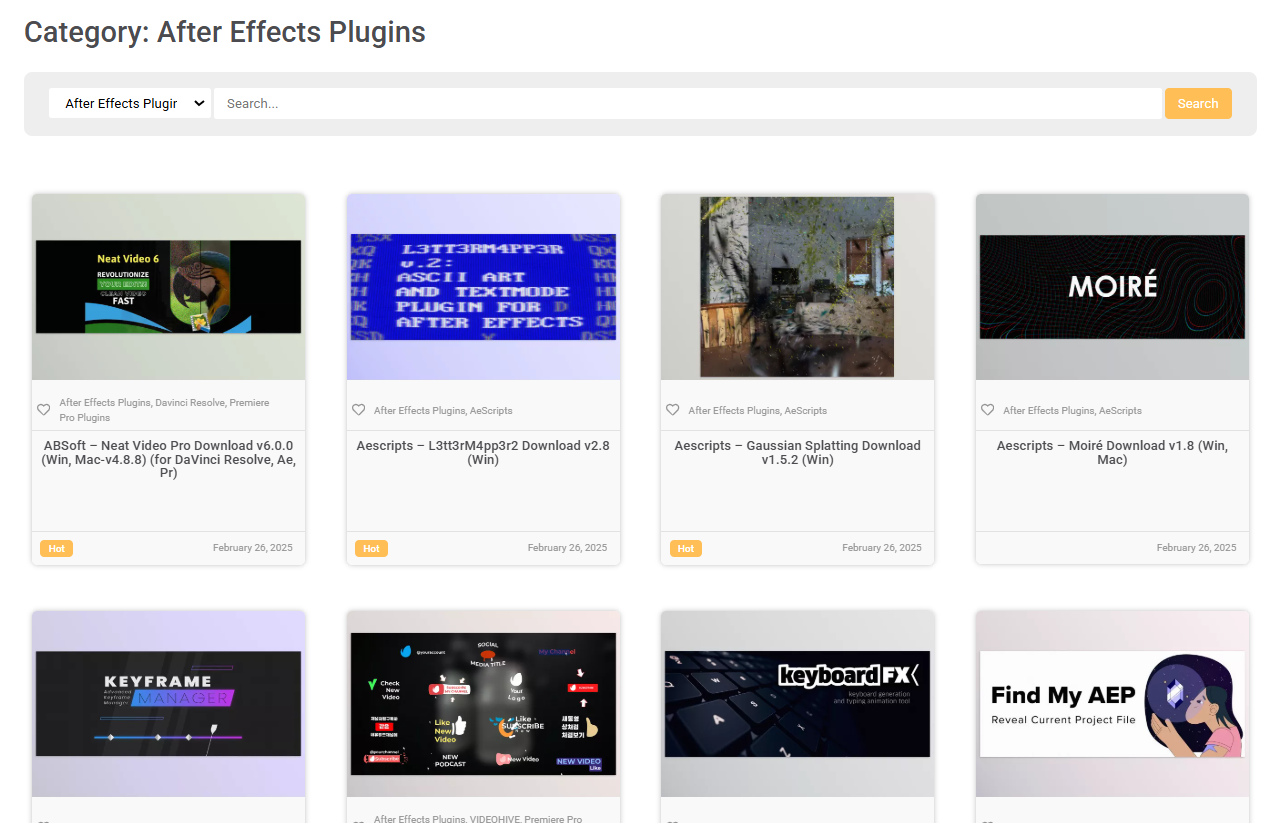Click heart icon on L3tt3rM4pp3r2 card
The image size is (1265, 823).
[x=359, y=410]
